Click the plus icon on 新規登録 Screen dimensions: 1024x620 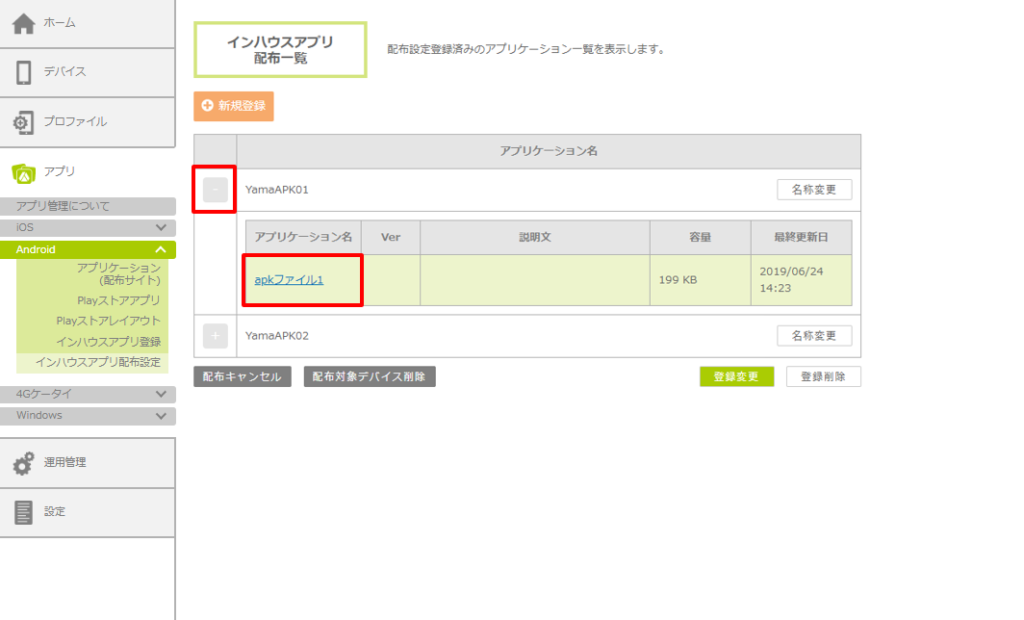[x=208, y=105]
